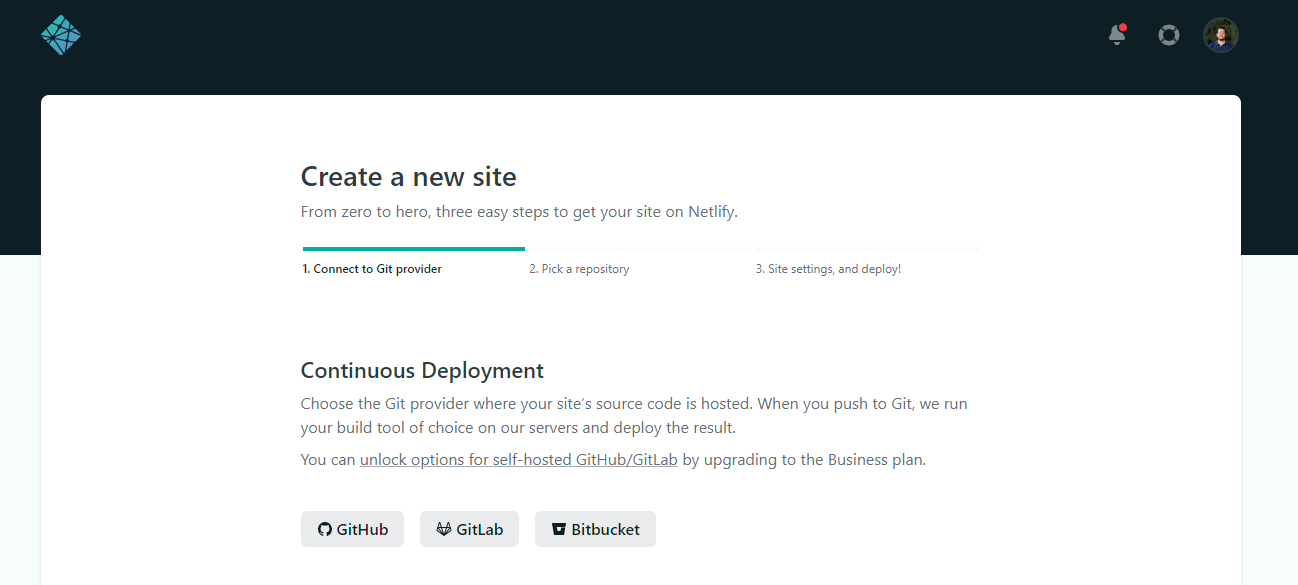1298x585 pixels.
Task: Select step 1 Connect to Git provider
Action: tap(372, 269)
